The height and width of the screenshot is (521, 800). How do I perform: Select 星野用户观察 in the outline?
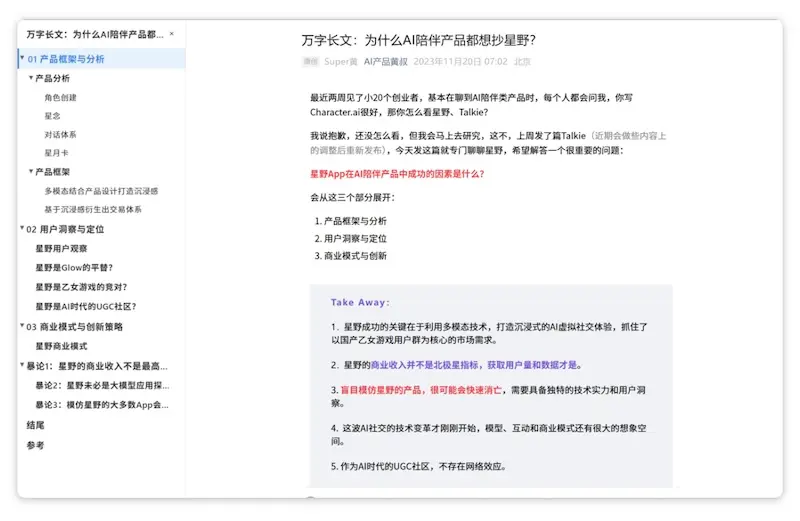61,249
